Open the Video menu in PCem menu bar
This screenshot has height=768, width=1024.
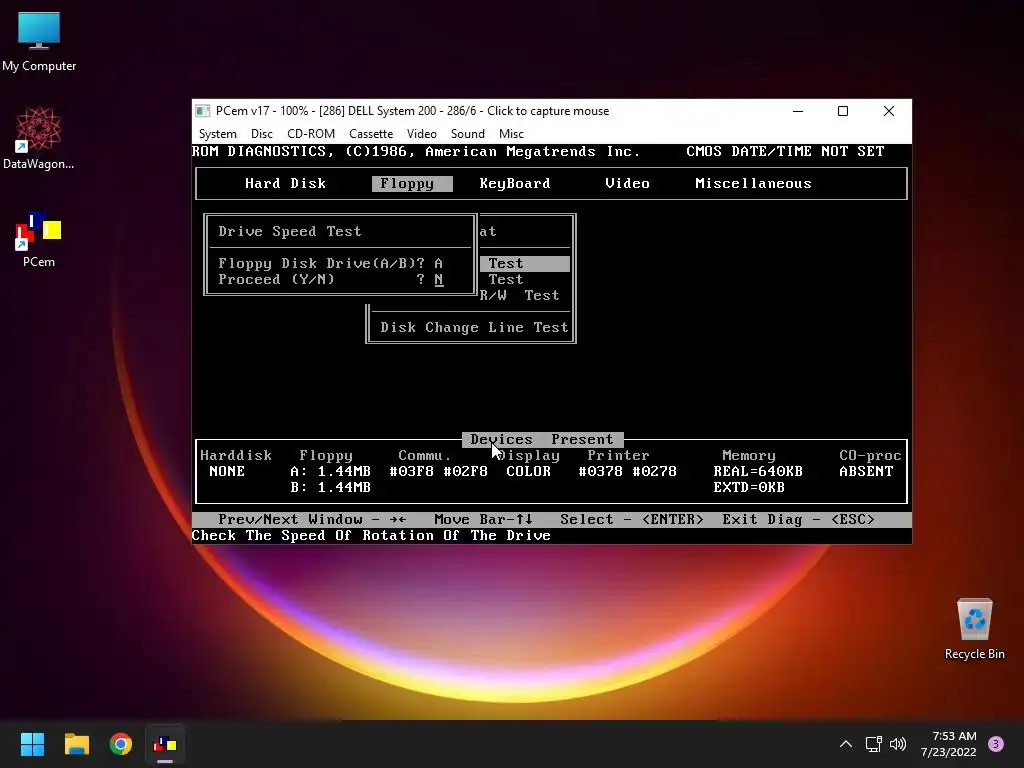(x=421, y=134)
